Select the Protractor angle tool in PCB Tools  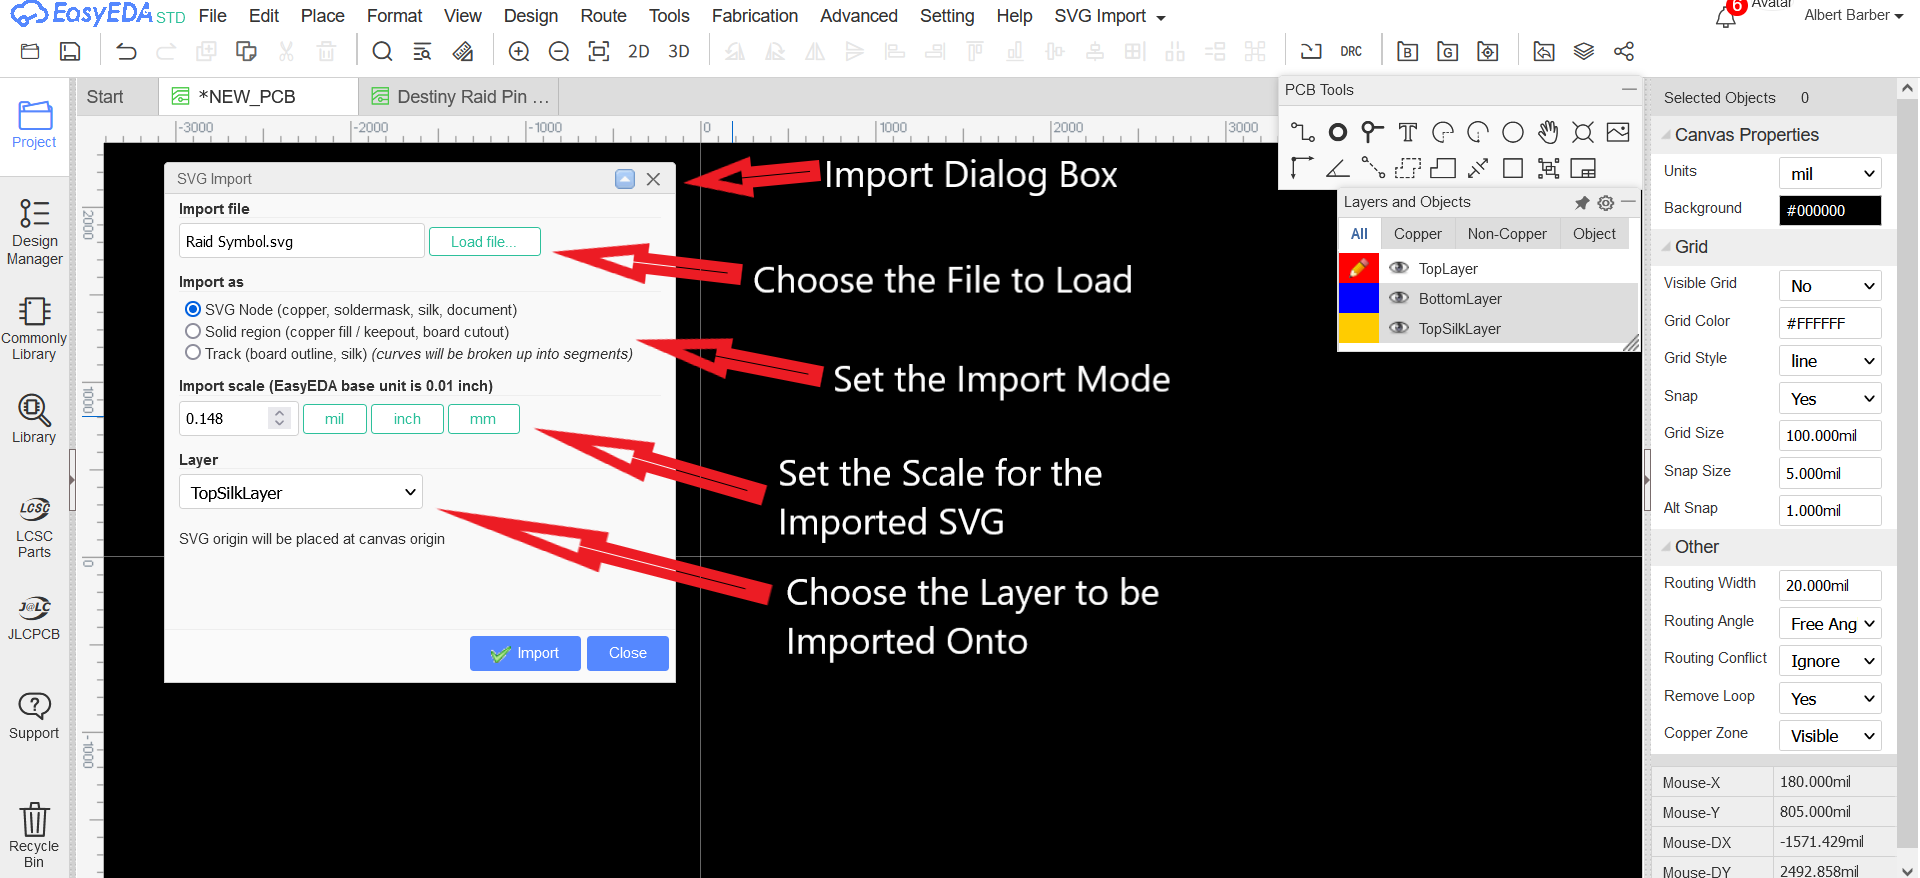[1337, 168]
